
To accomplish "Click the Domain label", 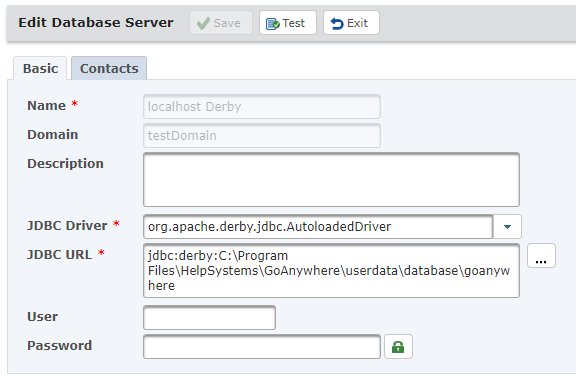I will 53,134.
